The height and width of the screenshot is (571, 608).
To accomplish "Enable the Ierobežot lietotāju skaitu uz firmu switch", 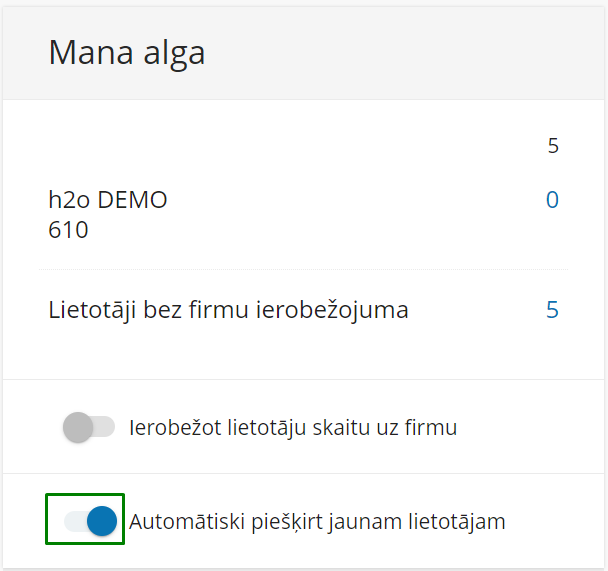I will coord(89,427).
